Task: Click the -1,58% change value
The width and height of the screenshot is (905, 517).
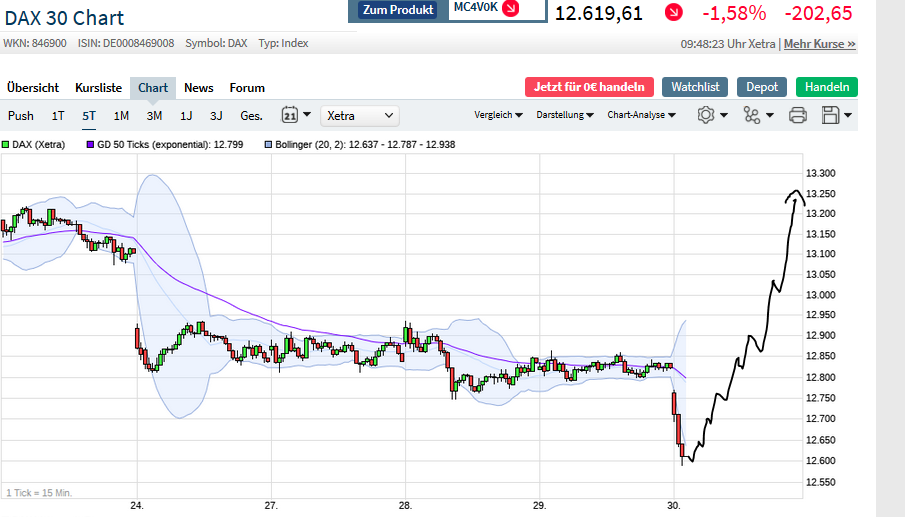Action: pos(734,13)
